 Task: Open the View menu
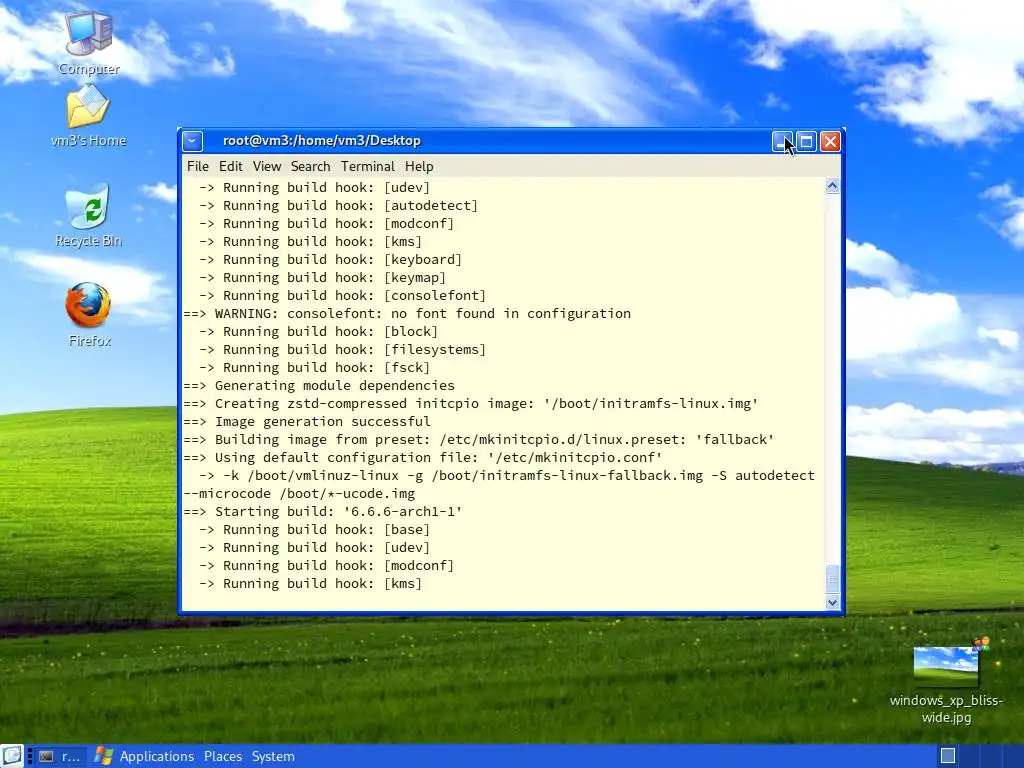pyautogui.click(x=267, y=167)
